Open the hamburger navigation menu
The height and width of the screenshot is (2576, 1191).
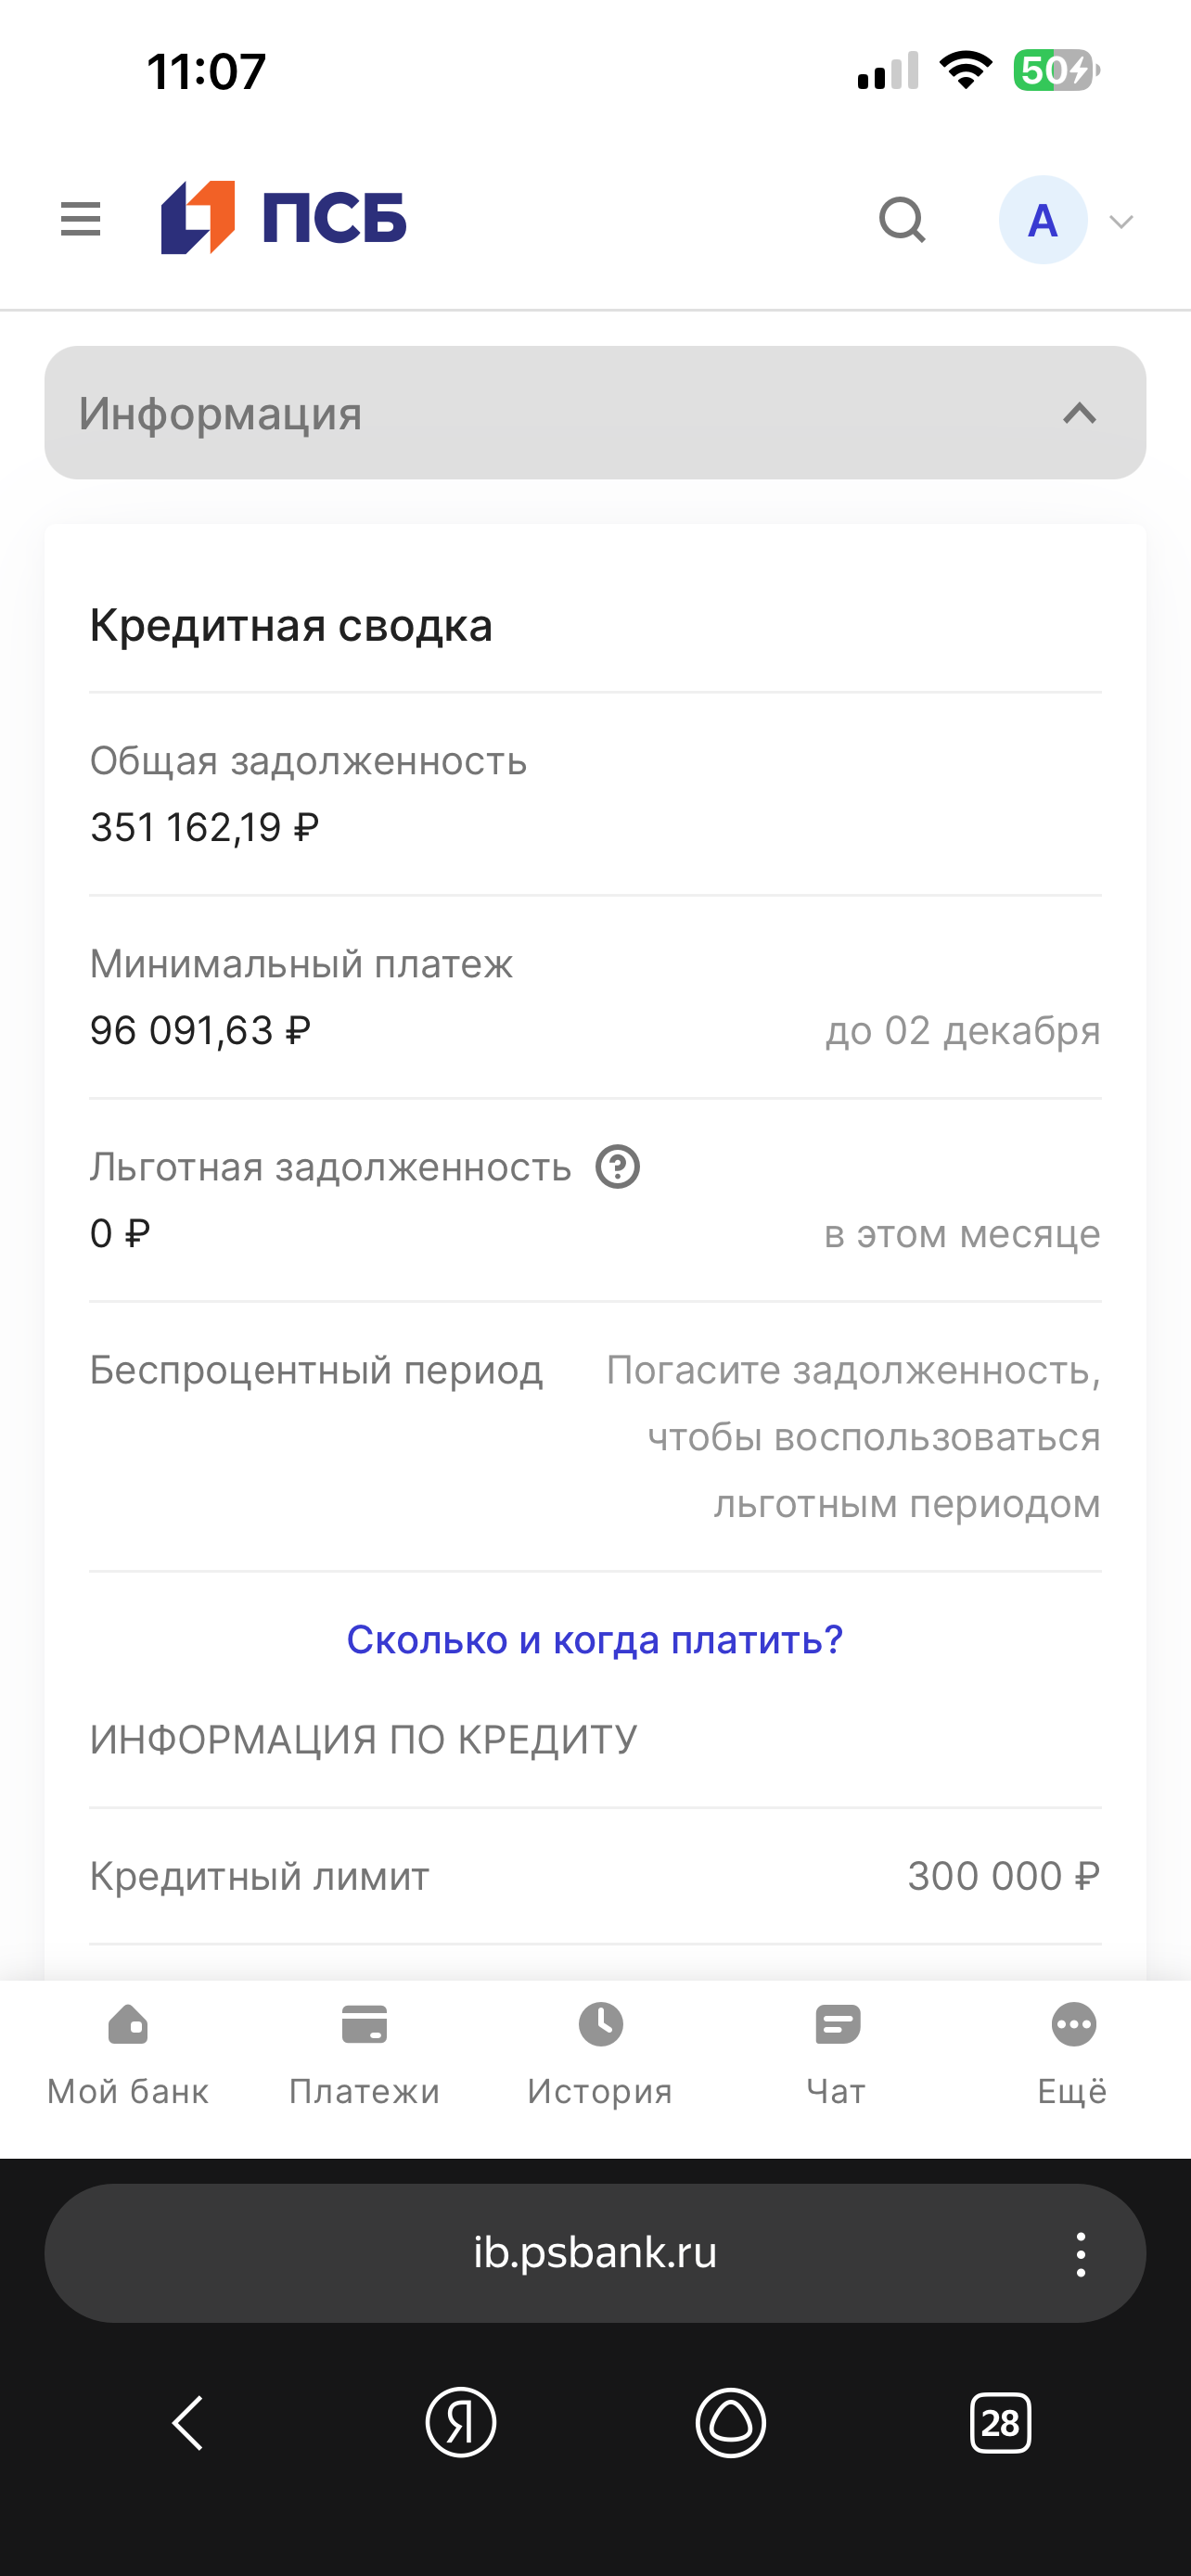pyautogui.click(x=80, y=220)
